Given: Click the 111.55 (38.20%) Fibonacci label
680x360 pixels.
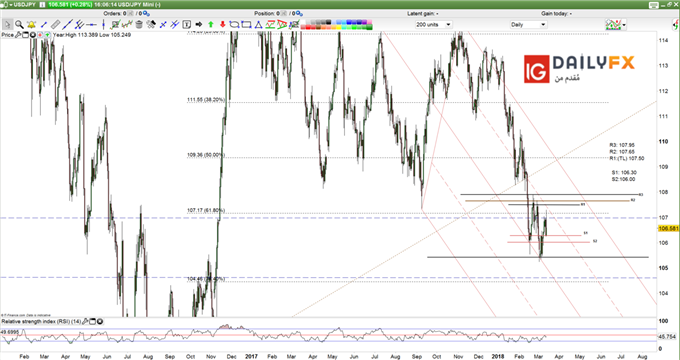Looking at the screenshot, I should [206, 100].
